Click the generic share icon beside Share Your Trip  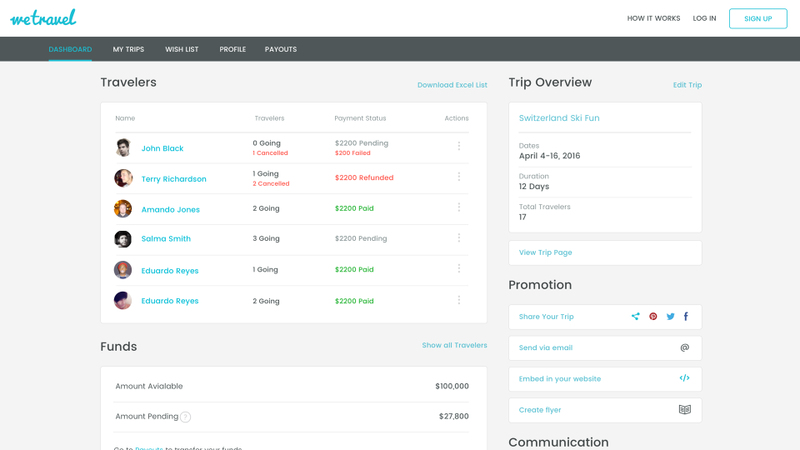click(635, 316)
